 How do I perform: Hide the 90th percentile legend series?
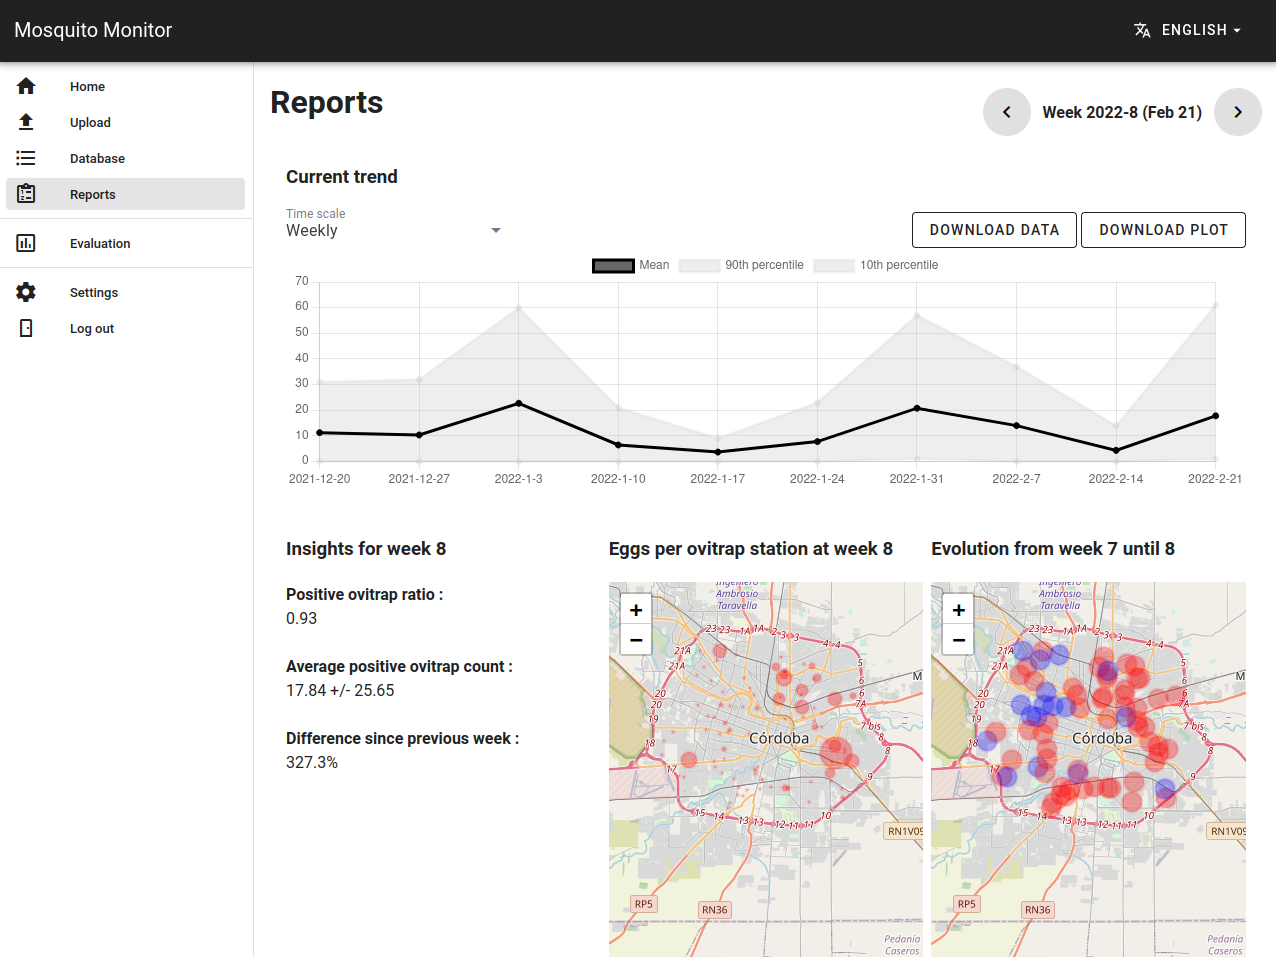click(699, 266)
